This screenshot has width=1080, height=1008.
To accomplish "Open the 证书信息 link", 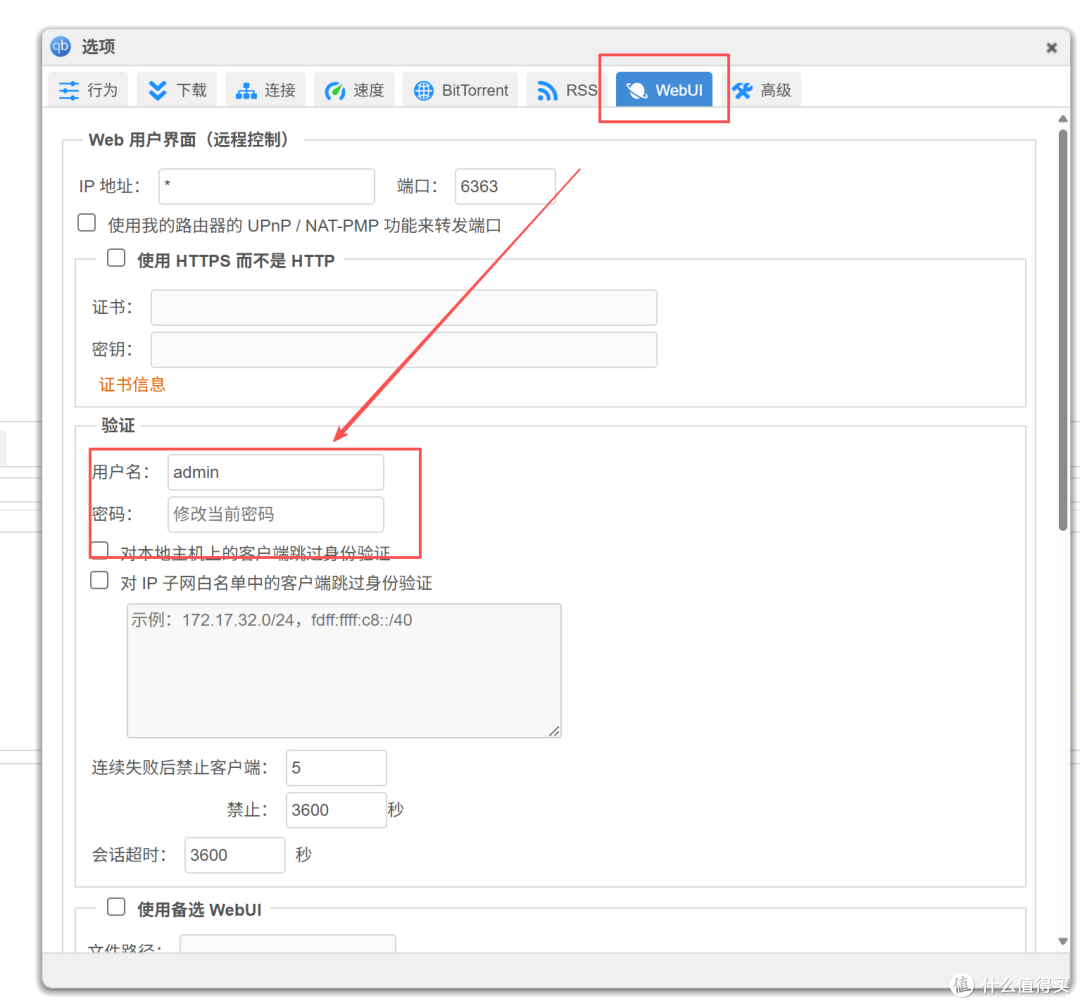I will (x=132, y=384).
